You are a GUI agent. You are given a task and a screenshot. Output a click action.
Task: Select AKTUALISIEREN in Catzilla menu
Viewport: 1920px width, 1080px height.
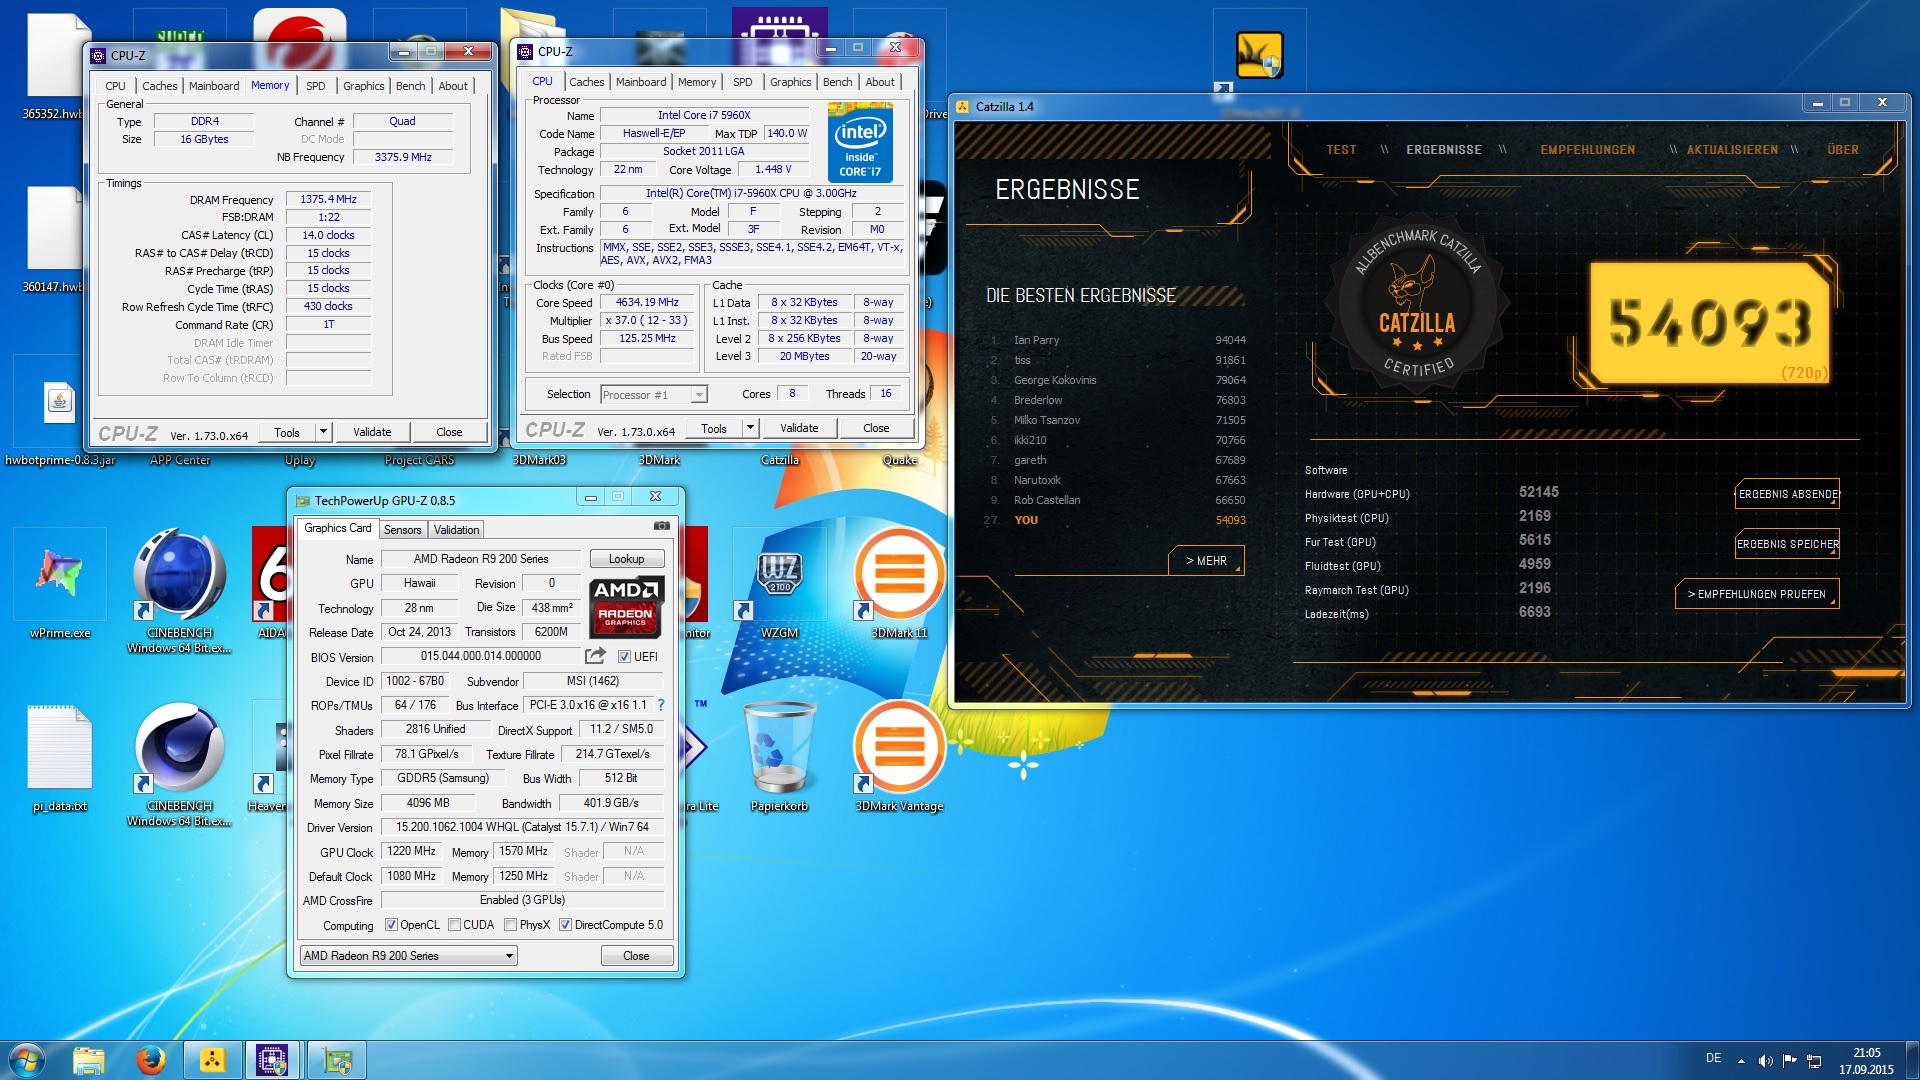pos(1732,150)
